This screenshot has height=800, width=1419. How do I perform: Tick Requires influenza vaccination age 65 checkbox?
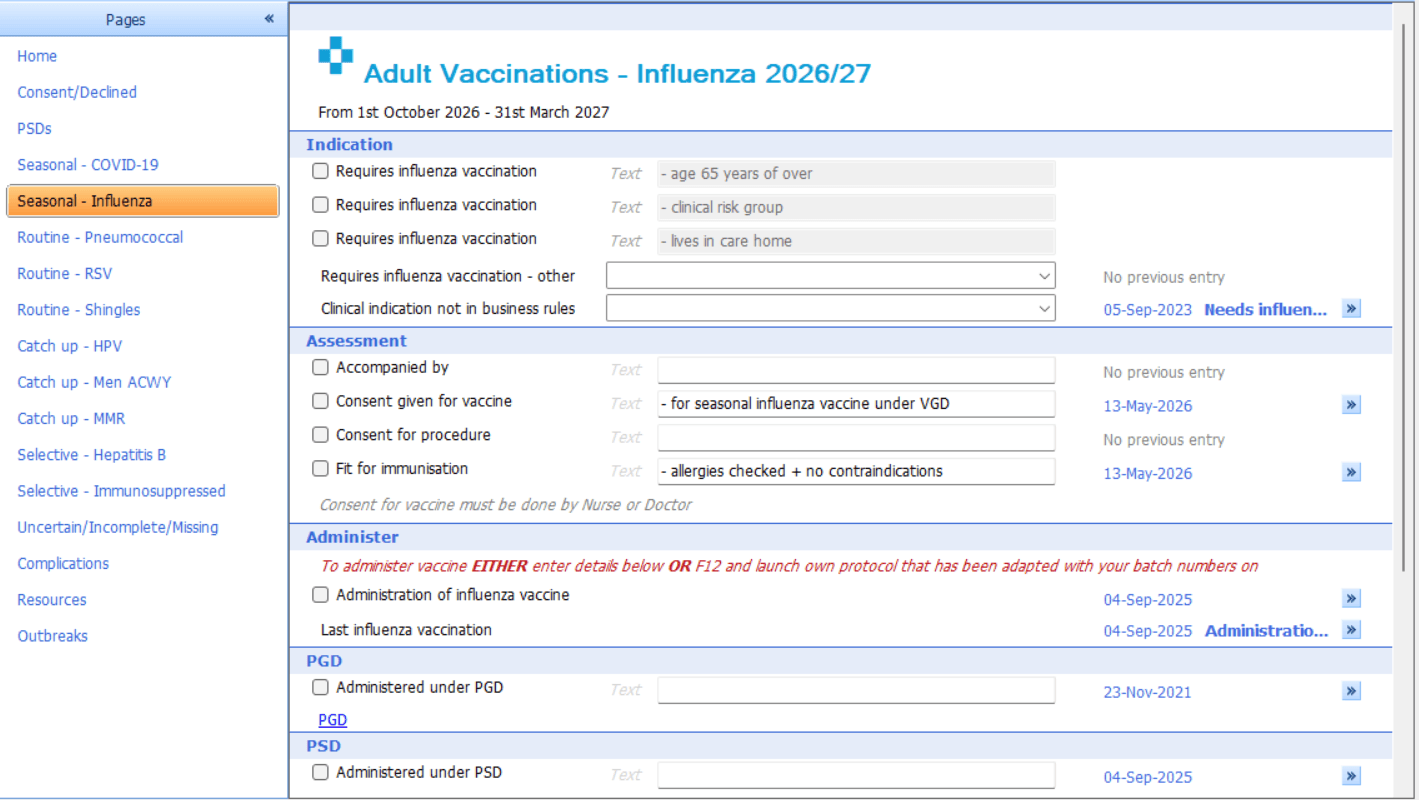click(x=320, y=171)
